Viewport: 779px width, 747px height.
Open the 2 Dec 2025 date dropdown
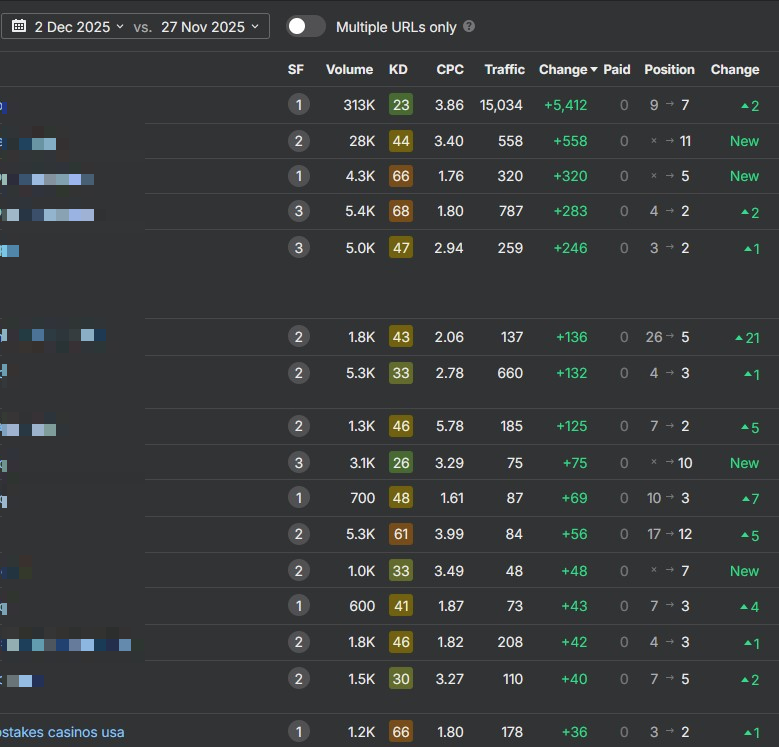(78, 27)
